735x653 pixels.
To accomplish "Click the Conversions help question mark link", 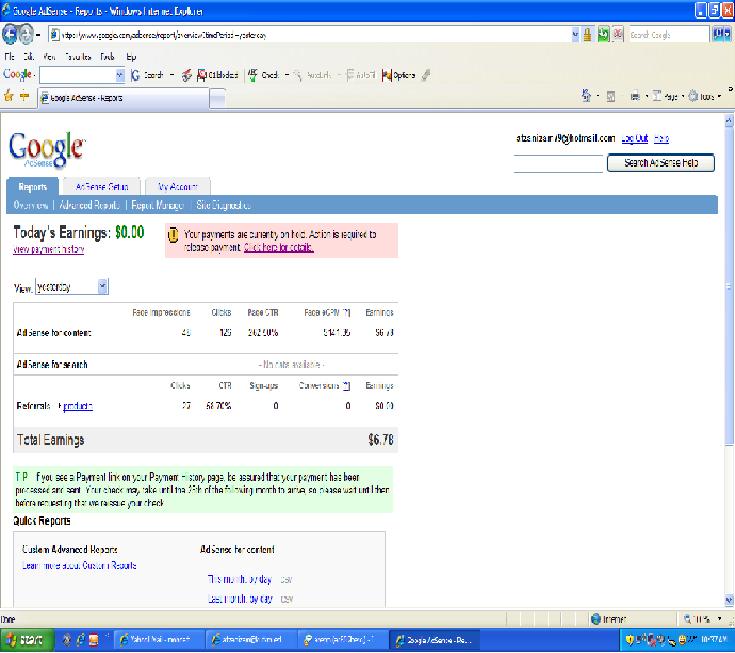I will (x=346, y=386).
